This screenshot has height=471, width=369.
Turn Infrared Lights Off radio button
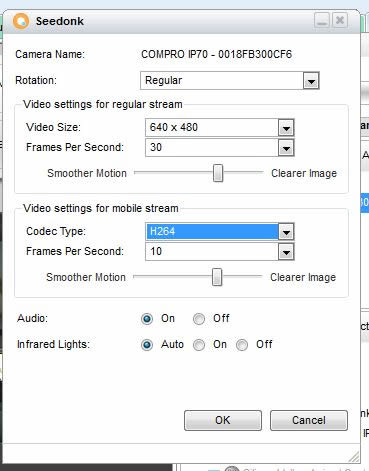[242, 345]
